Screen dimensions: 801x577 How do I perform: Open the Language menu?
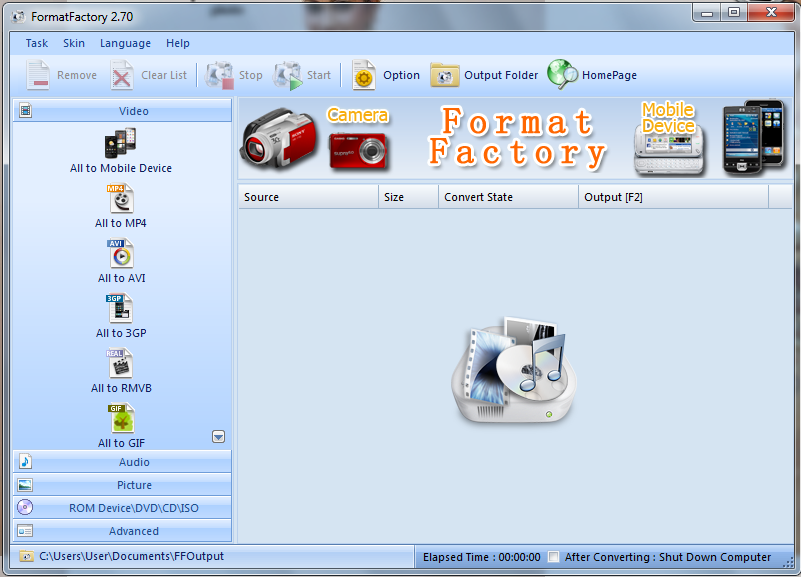[x=125, y=43]
